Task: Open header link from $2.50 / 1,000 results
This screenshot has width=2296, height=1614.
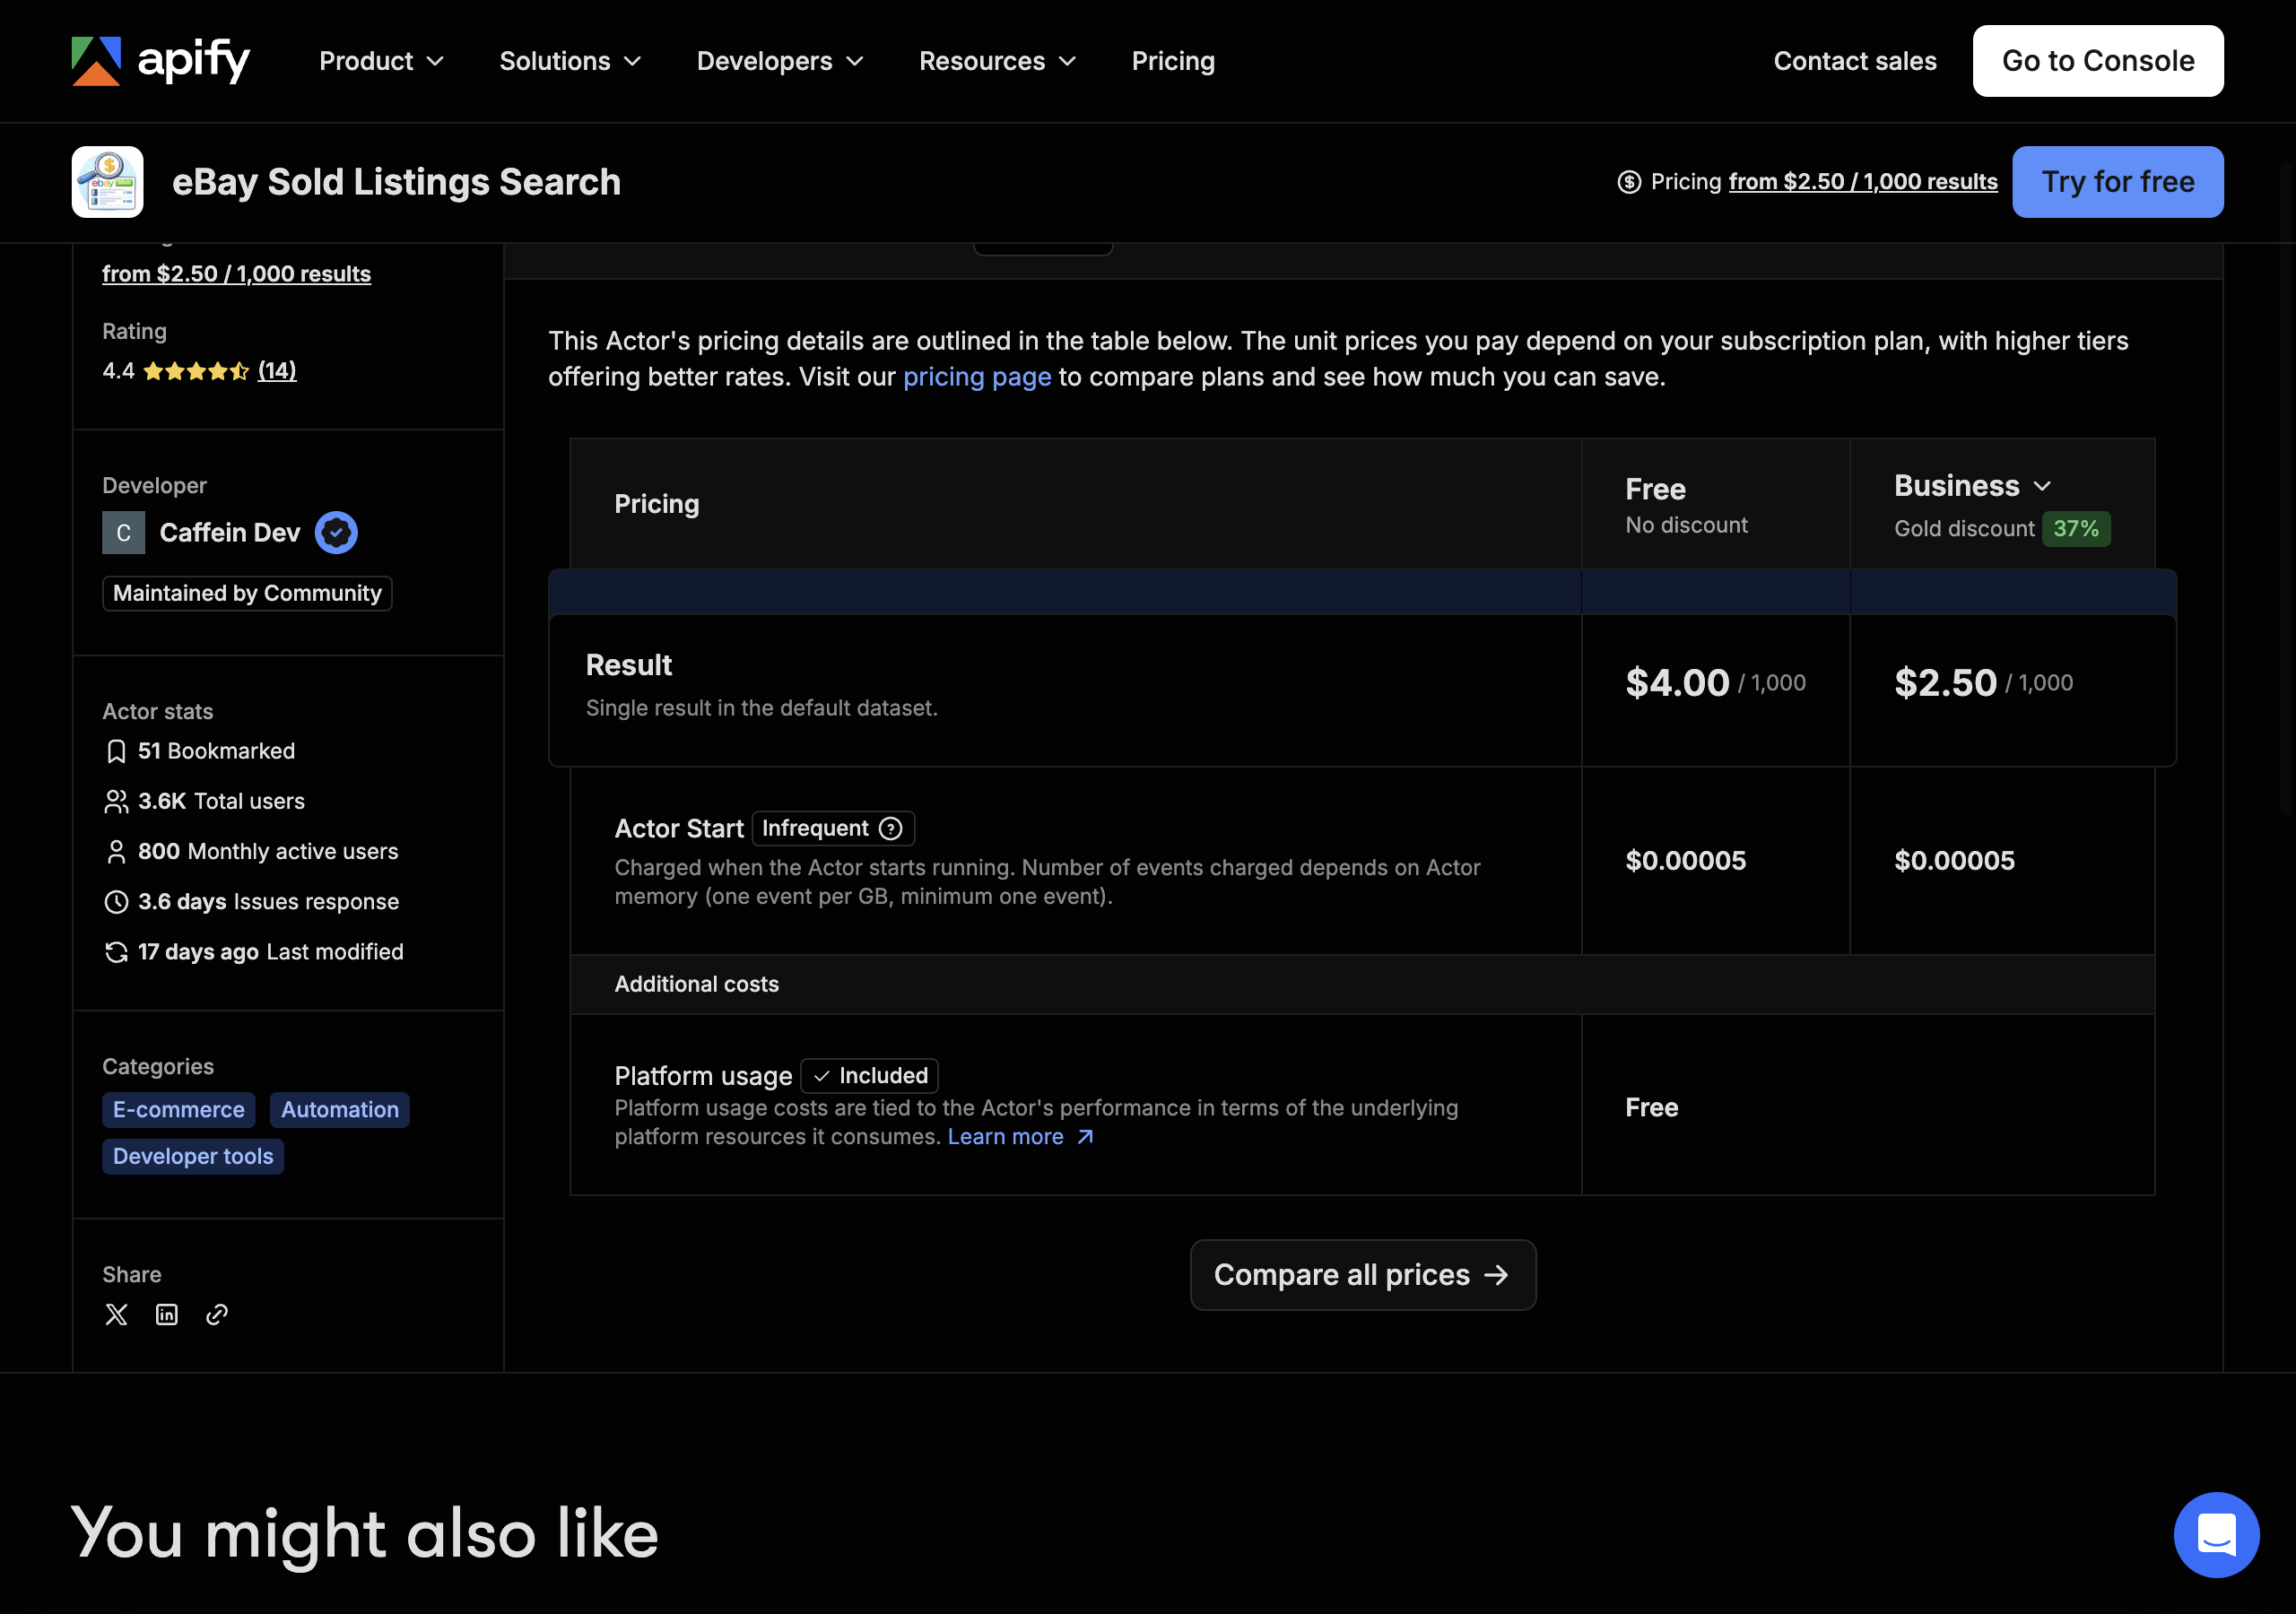Action: [x=1862, y=182]
